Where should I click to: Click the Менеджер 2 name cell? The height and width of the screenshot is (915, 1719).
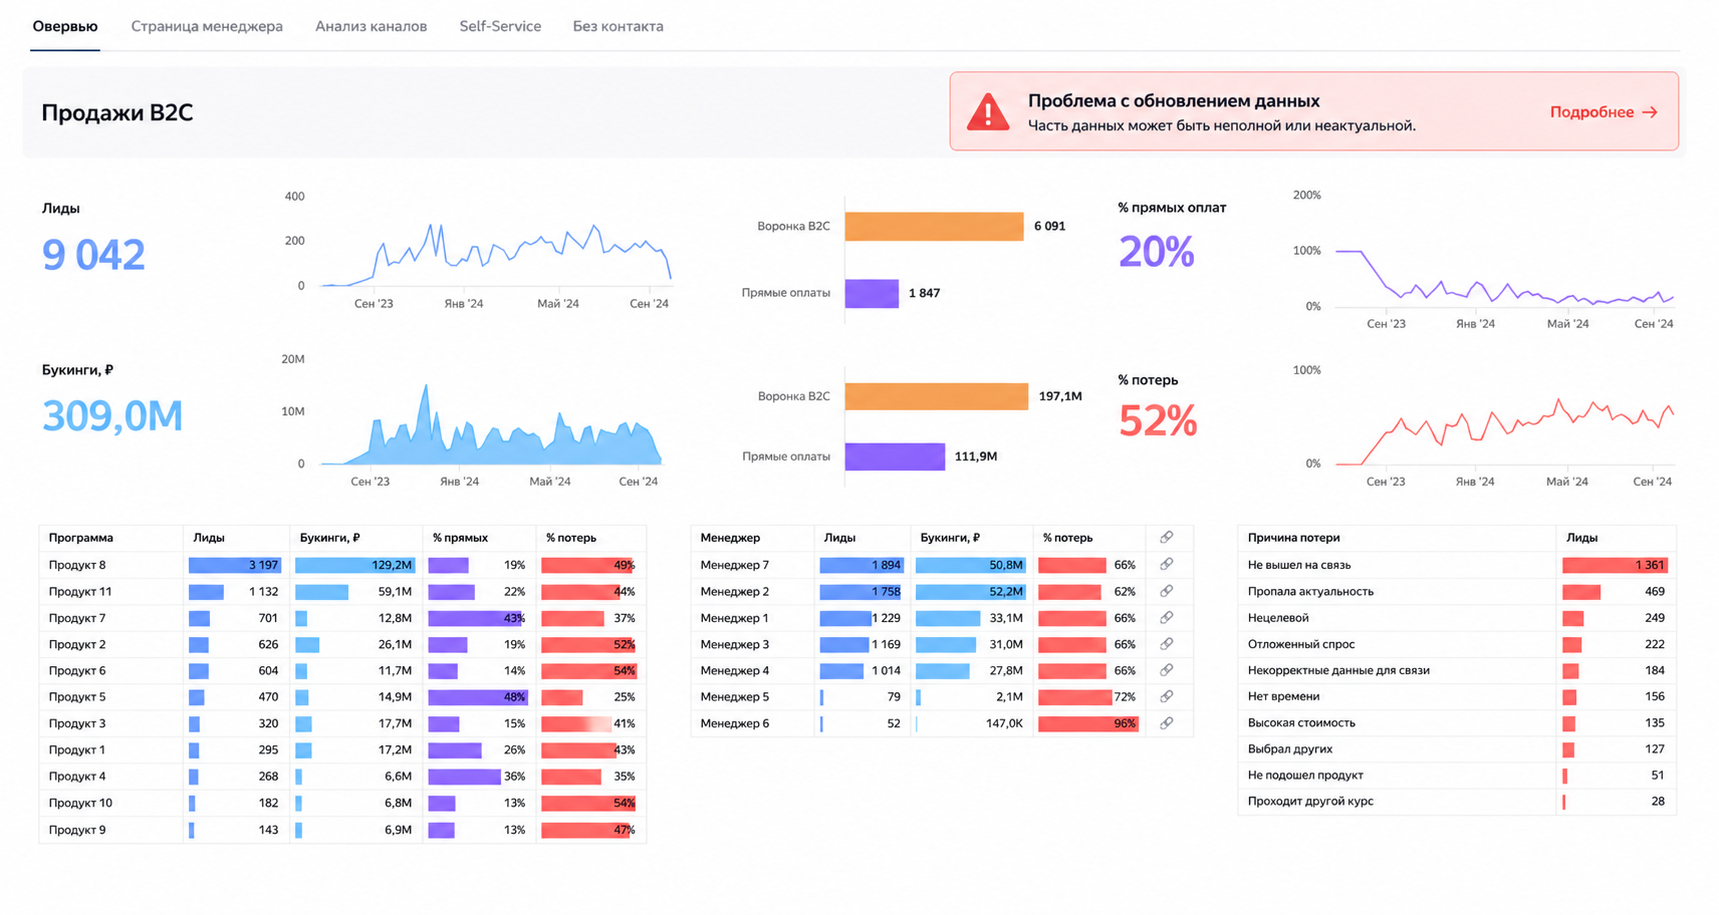[x=735, y=592]
